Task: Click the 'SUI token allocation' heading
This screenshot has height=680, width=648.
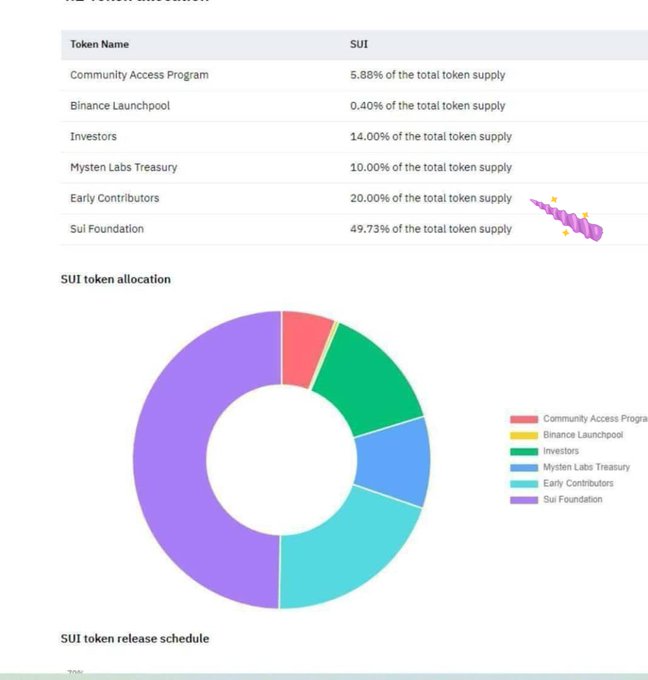Action: tap(115, 279)
